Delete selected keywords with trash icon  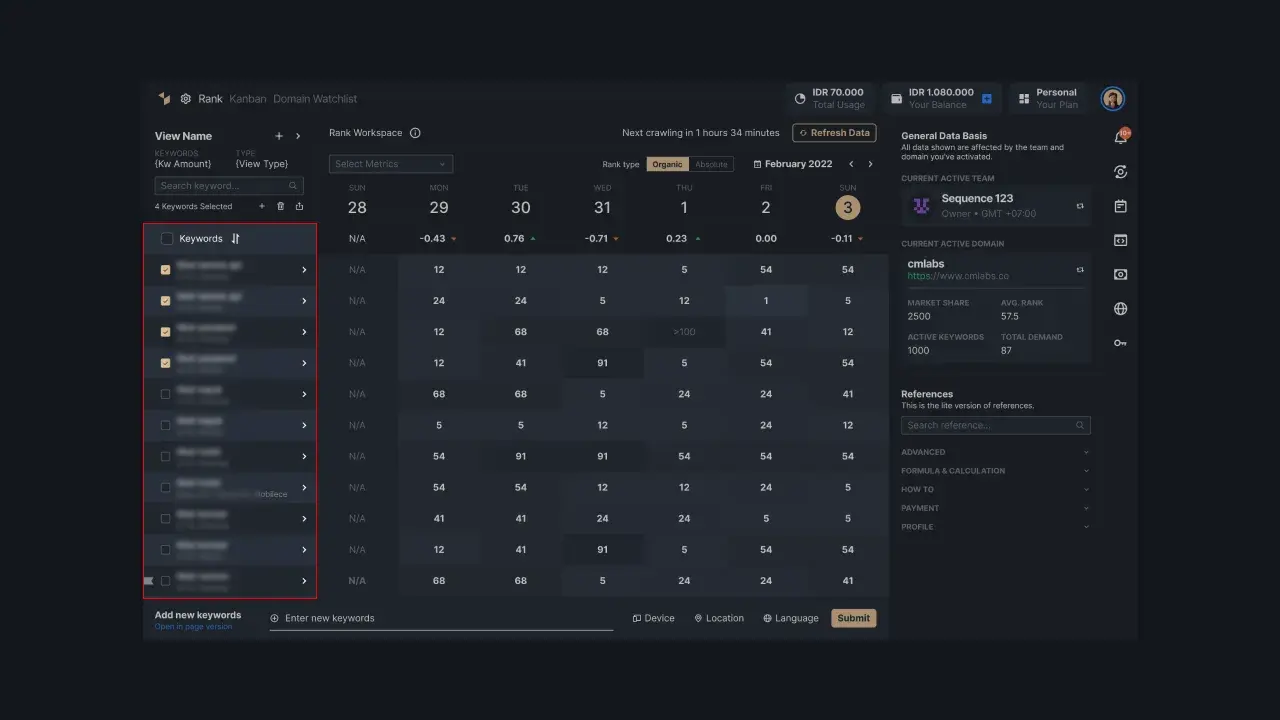(280, 206)
